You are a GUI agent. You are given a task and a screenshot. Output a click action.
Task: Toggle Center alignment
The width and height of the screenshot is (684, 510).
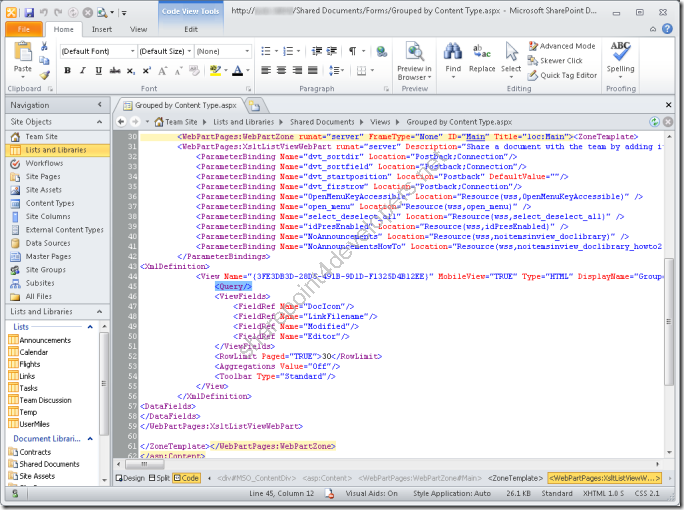point(281,70)
